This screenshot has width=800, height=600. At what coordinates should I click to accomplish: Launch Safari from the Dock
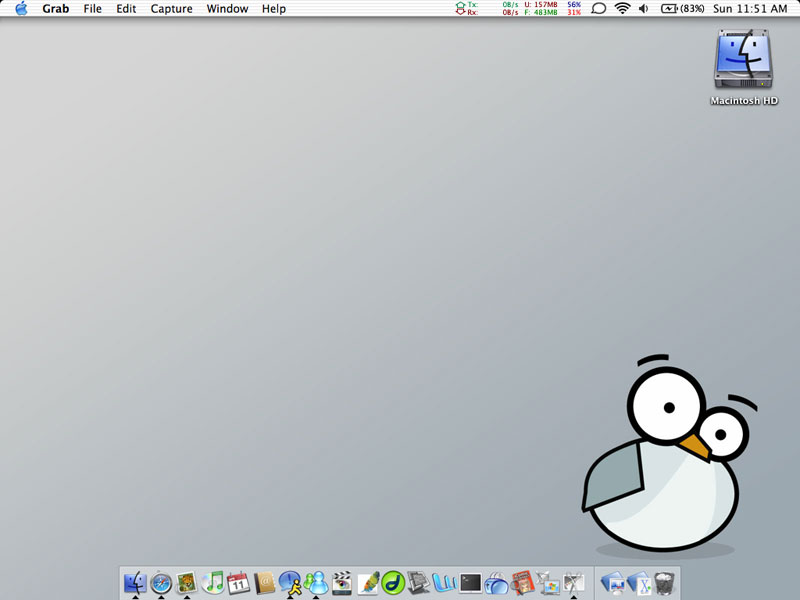click(161, 583)
